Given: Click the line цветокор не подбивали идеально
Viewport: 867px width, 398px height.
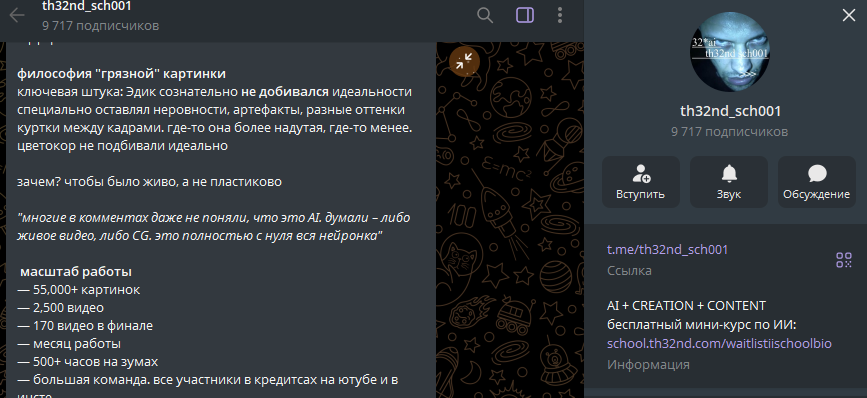Looking at the screenshot, I should pyautogui.click(x=122, y=146).
